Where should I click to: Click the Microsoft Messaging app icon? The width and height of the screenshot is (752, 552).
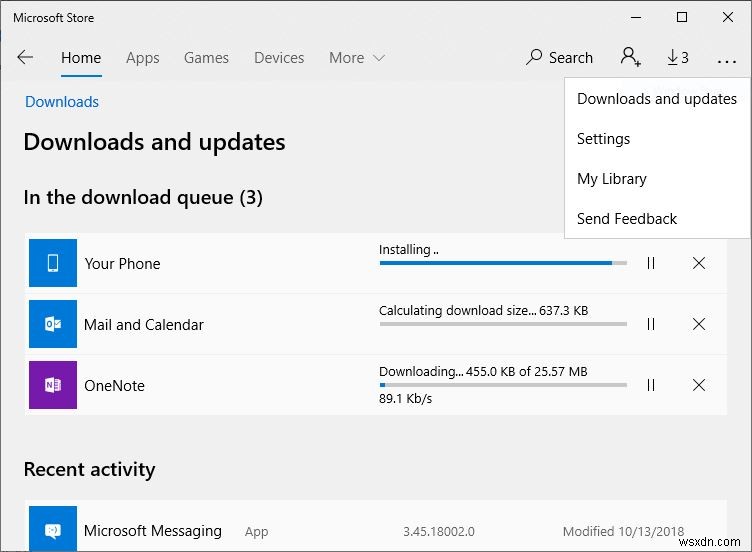[53, 529]
